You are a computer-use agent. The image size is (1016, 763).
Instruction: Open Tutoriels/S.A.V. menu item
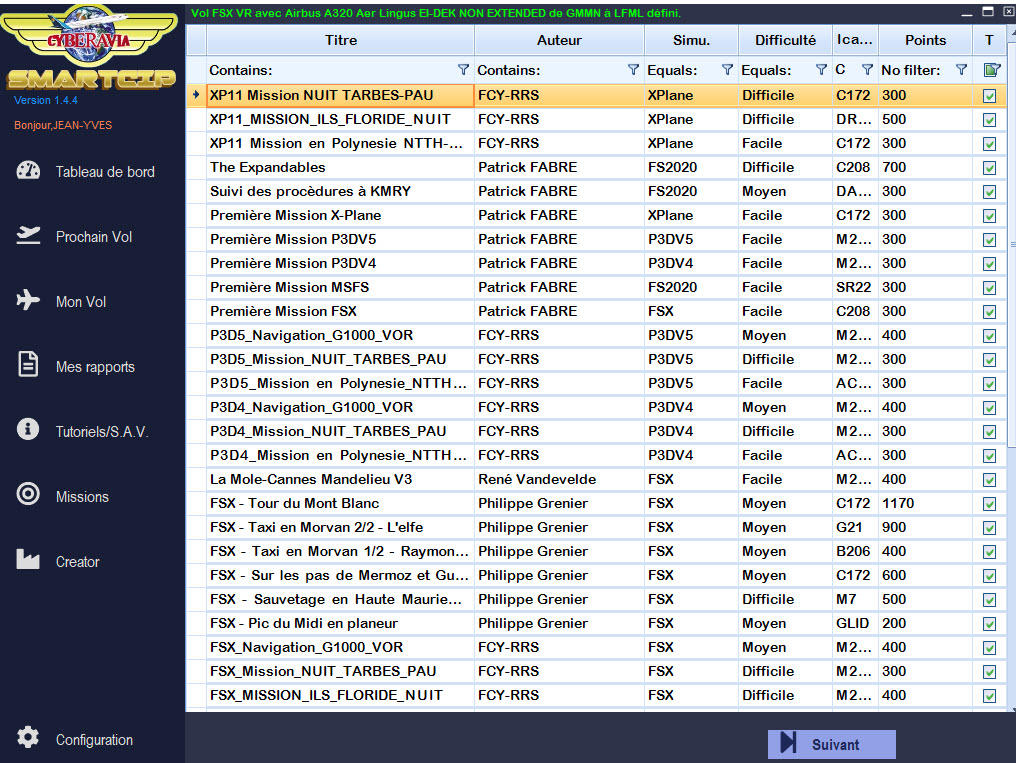coord(102,431)
